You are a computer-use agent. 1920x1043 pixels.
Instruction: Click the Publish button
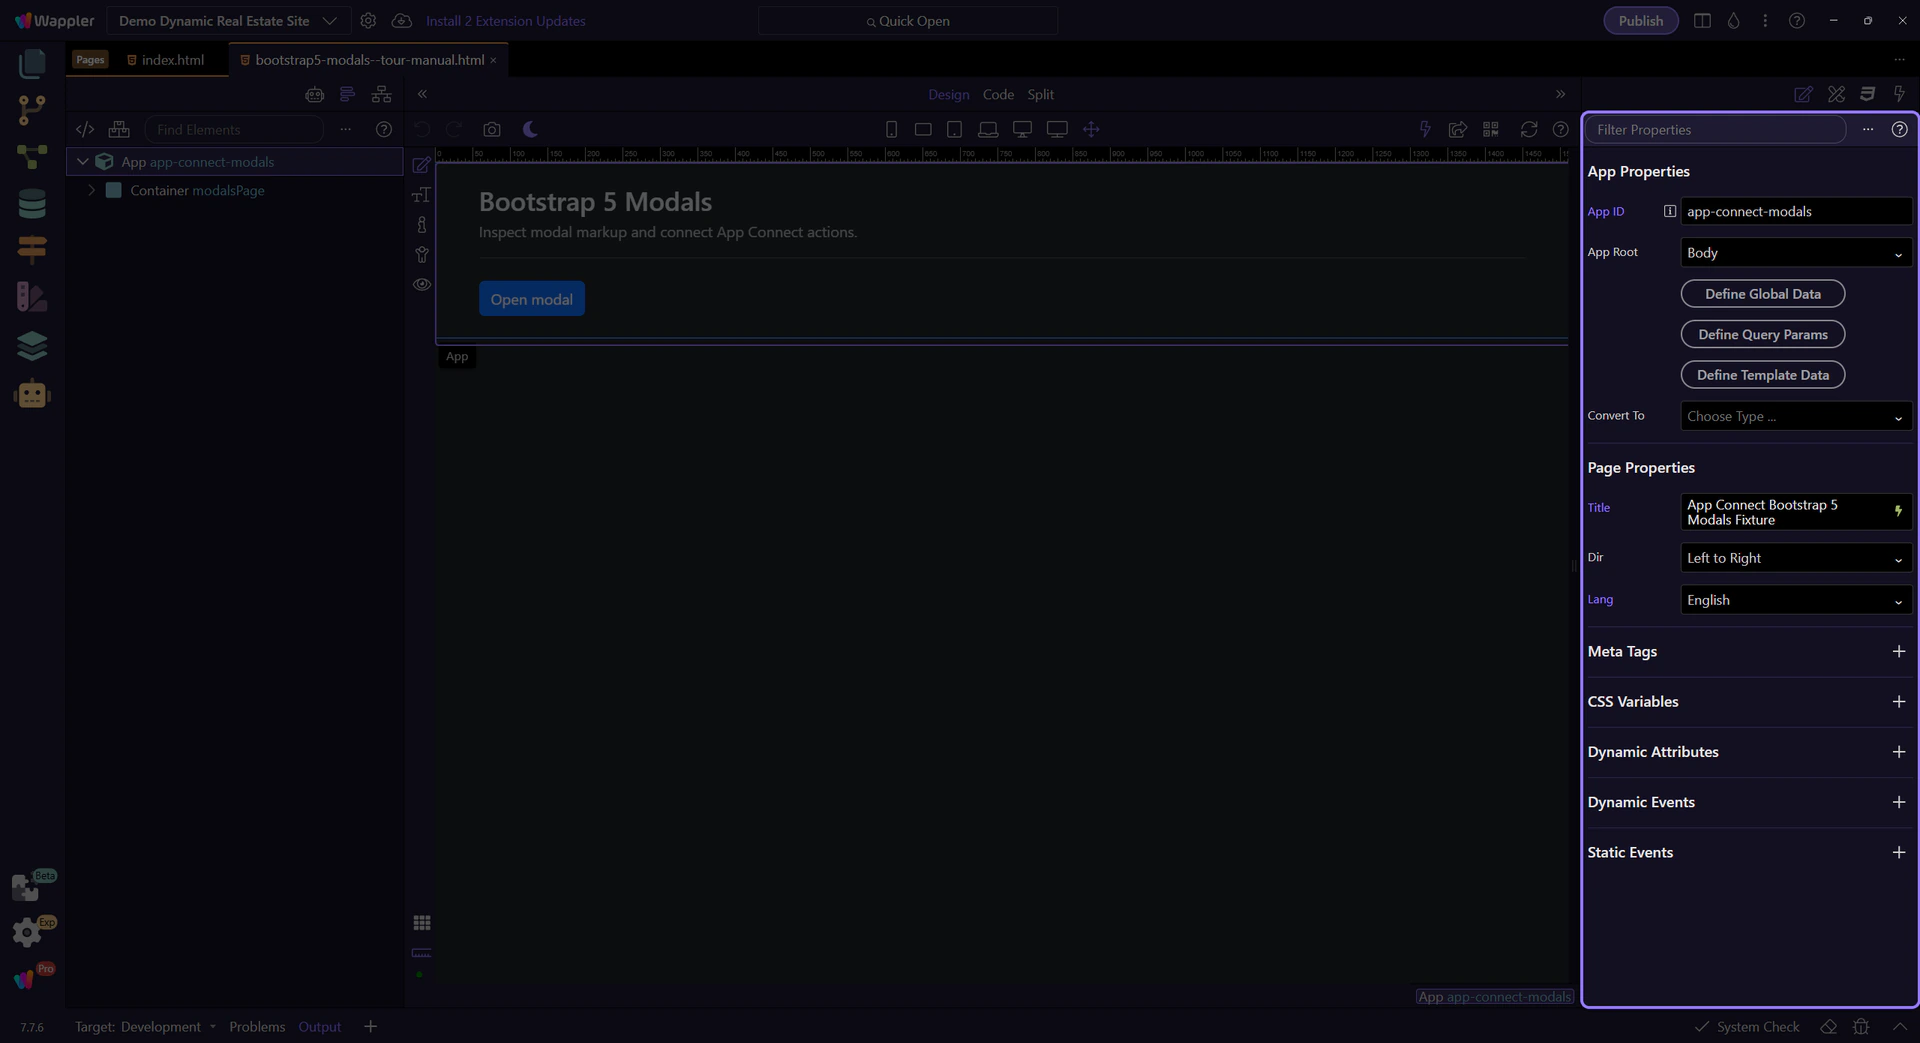click(1640, 21)
